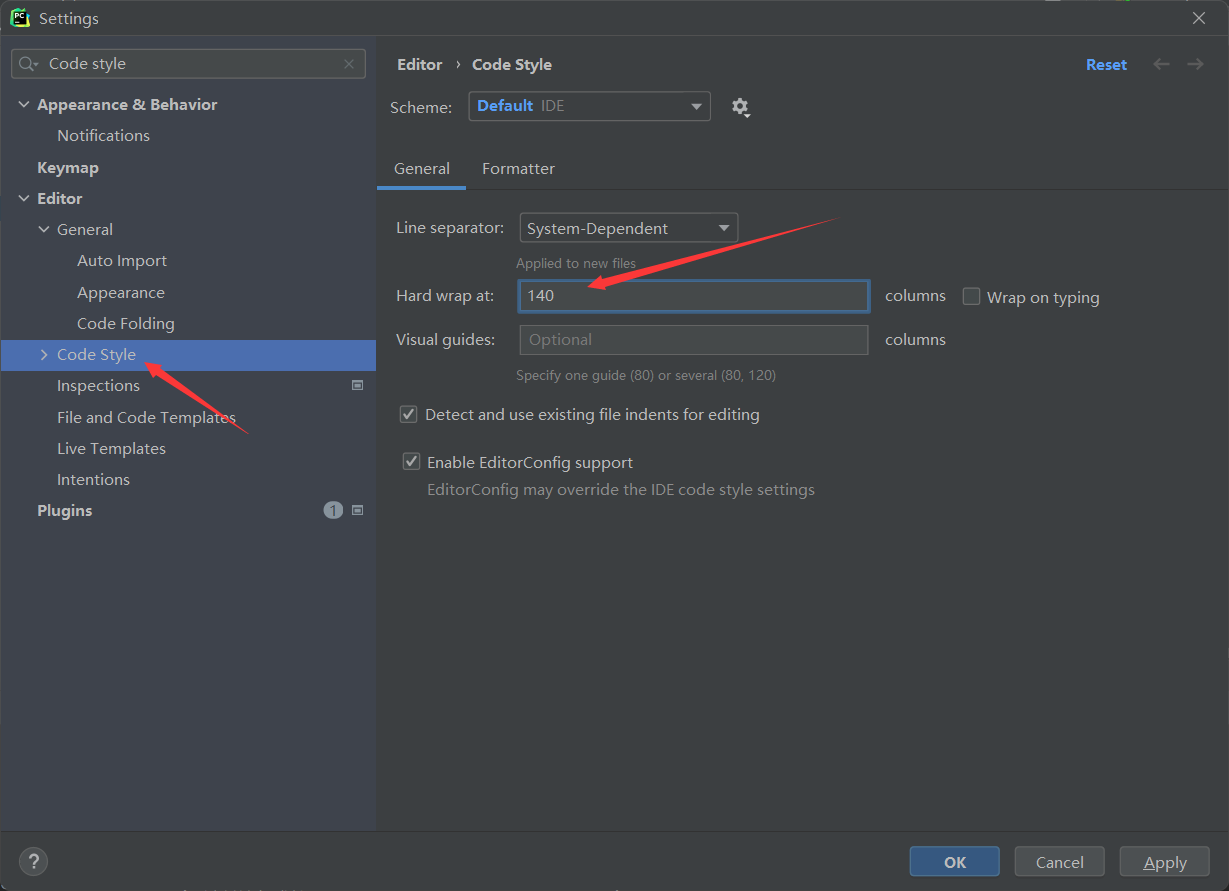Viewport: 1229px width, 891px height.
Task: Open the Scheme Default IDE dropdown
Action: pos(589,106)
